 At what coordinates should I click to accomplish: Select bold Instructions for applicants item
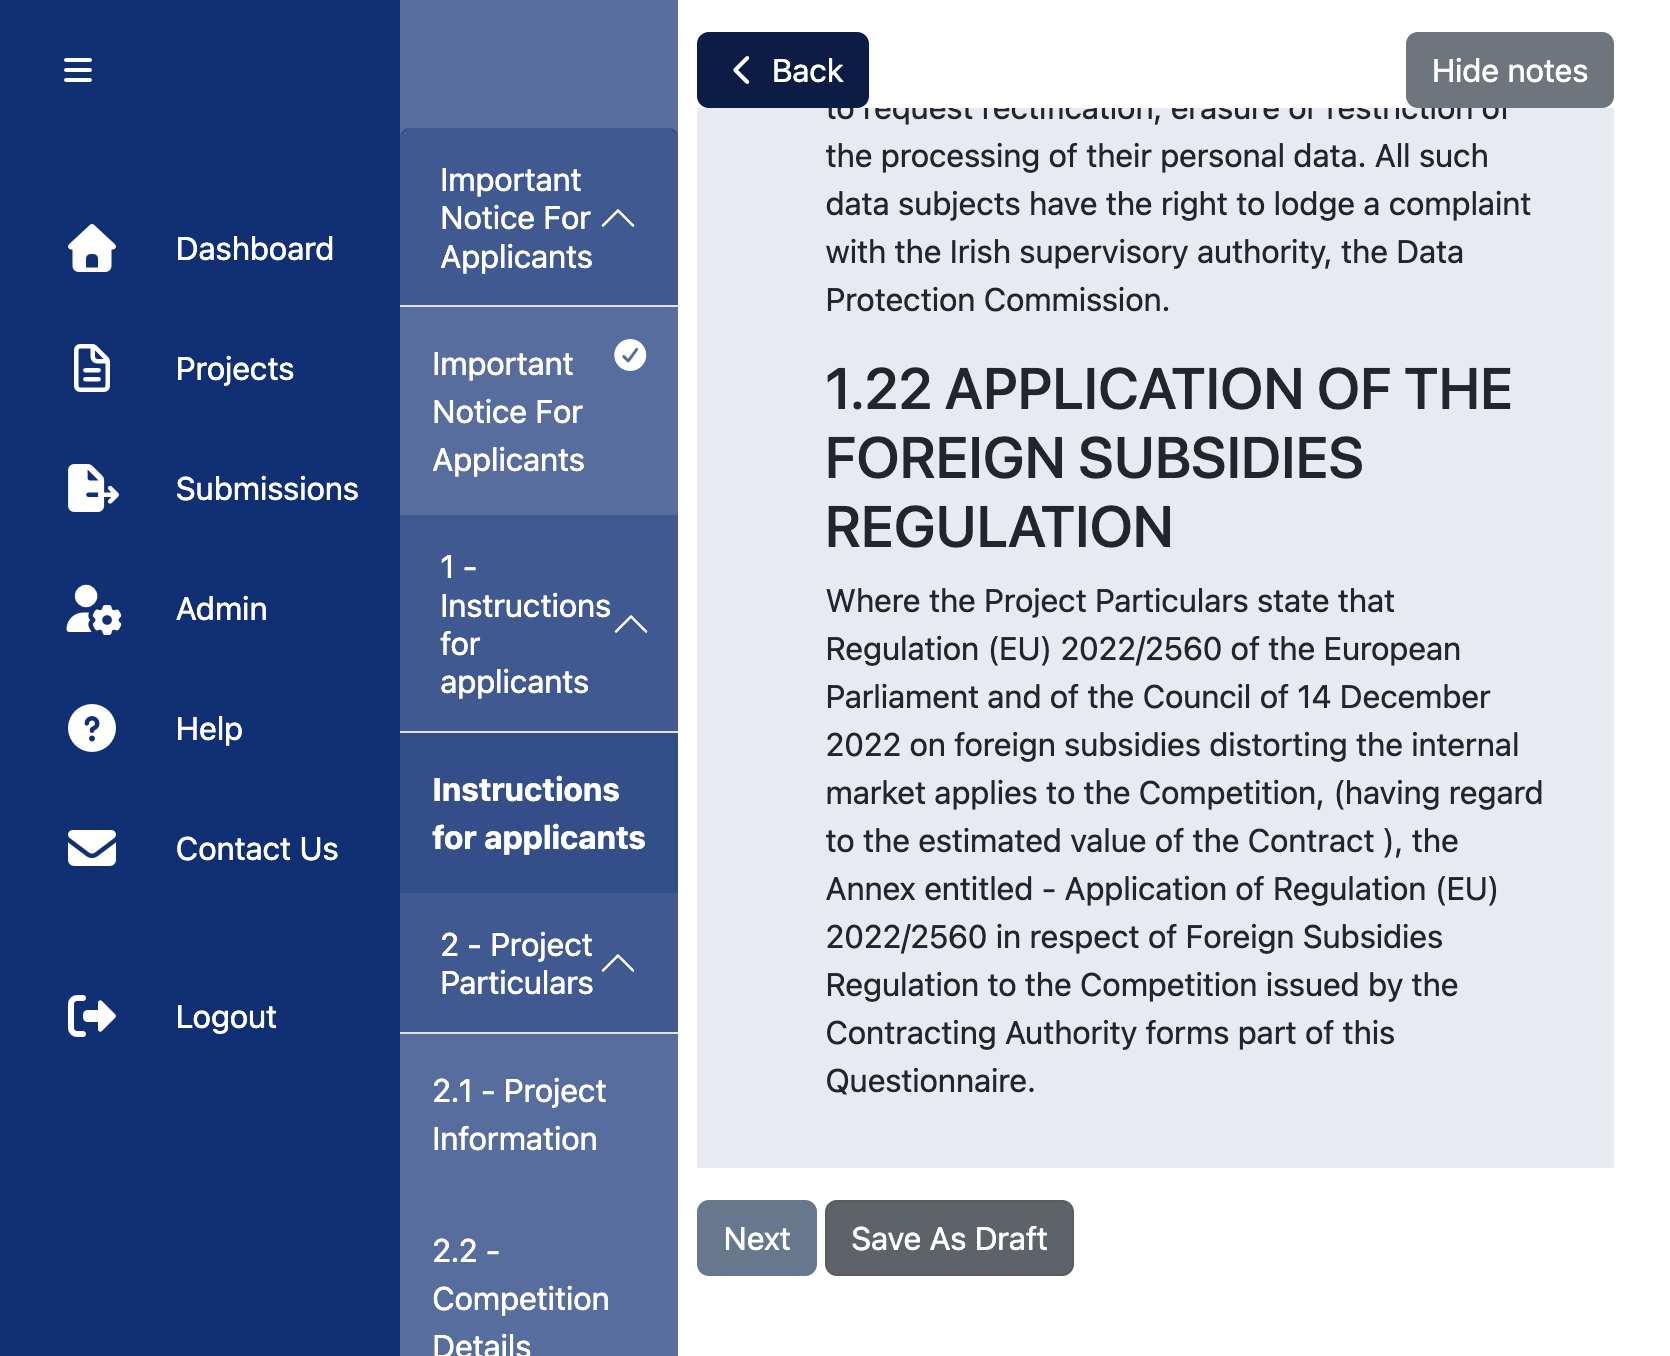click(539, 813)
